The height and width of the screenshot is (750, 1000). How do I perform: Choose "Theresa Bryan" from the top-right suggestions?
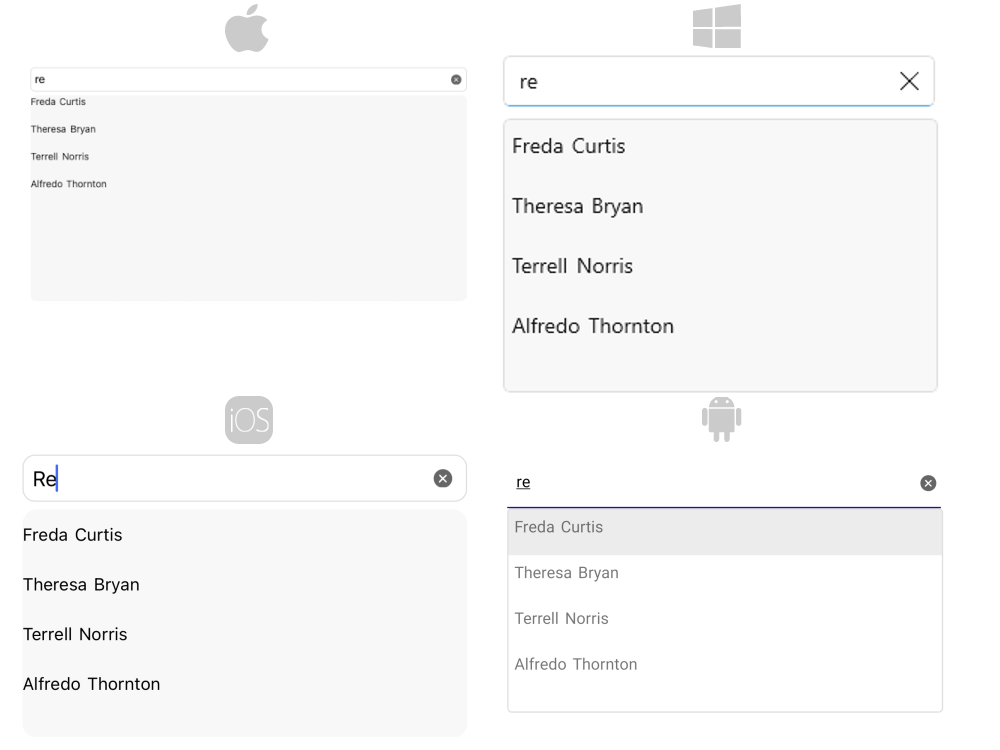click(578, 206)
